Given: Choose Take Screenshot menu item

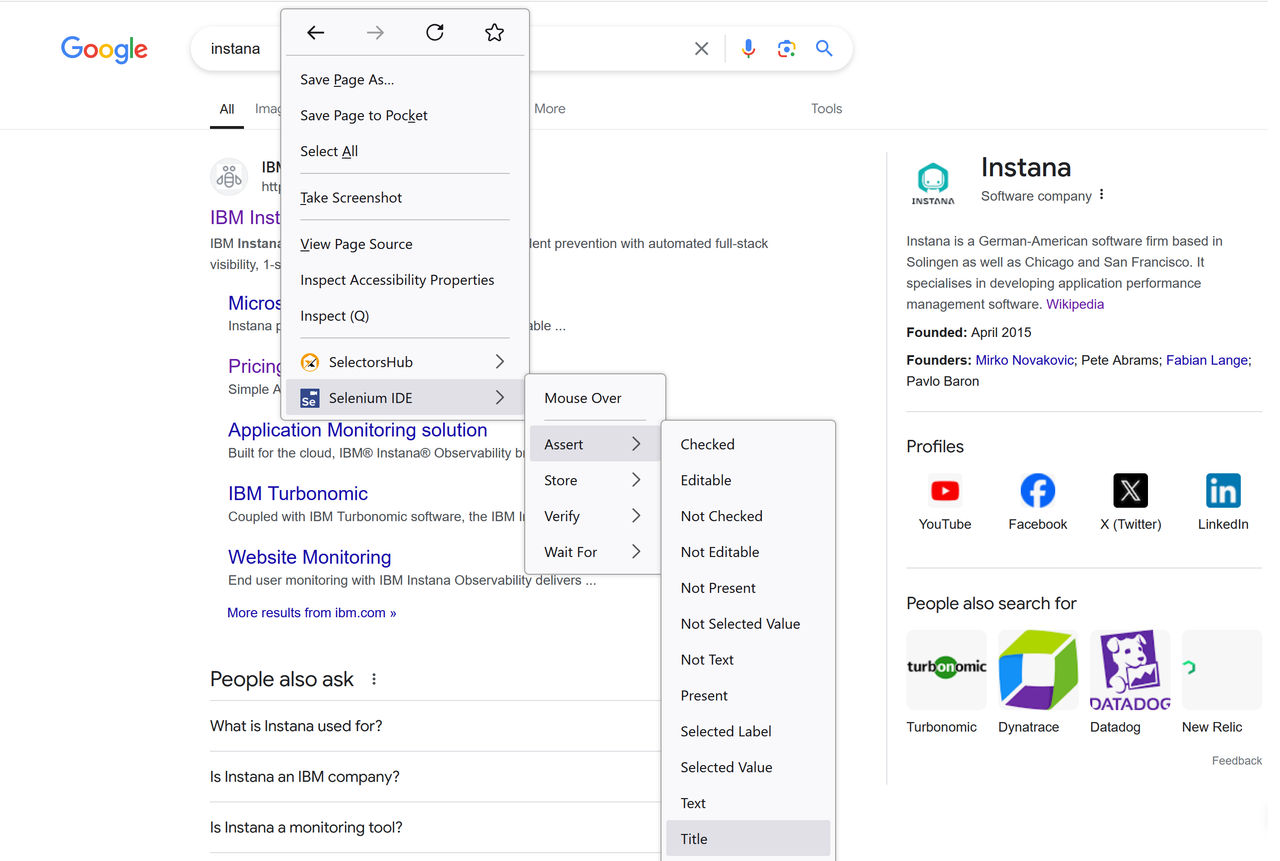Looking at the screenshot, I should pos(405,198).
